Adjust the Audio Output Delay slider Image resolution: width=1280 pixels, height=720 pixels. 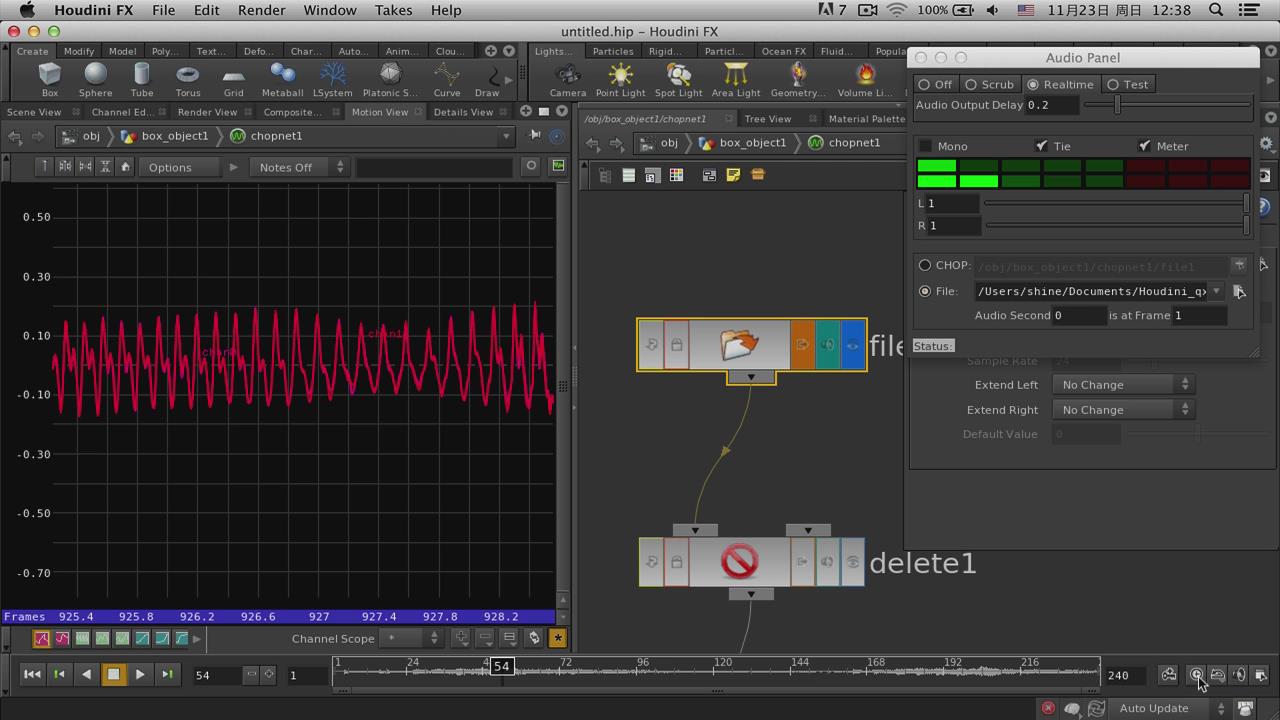pyautogui.click(x=1167, y=105)
